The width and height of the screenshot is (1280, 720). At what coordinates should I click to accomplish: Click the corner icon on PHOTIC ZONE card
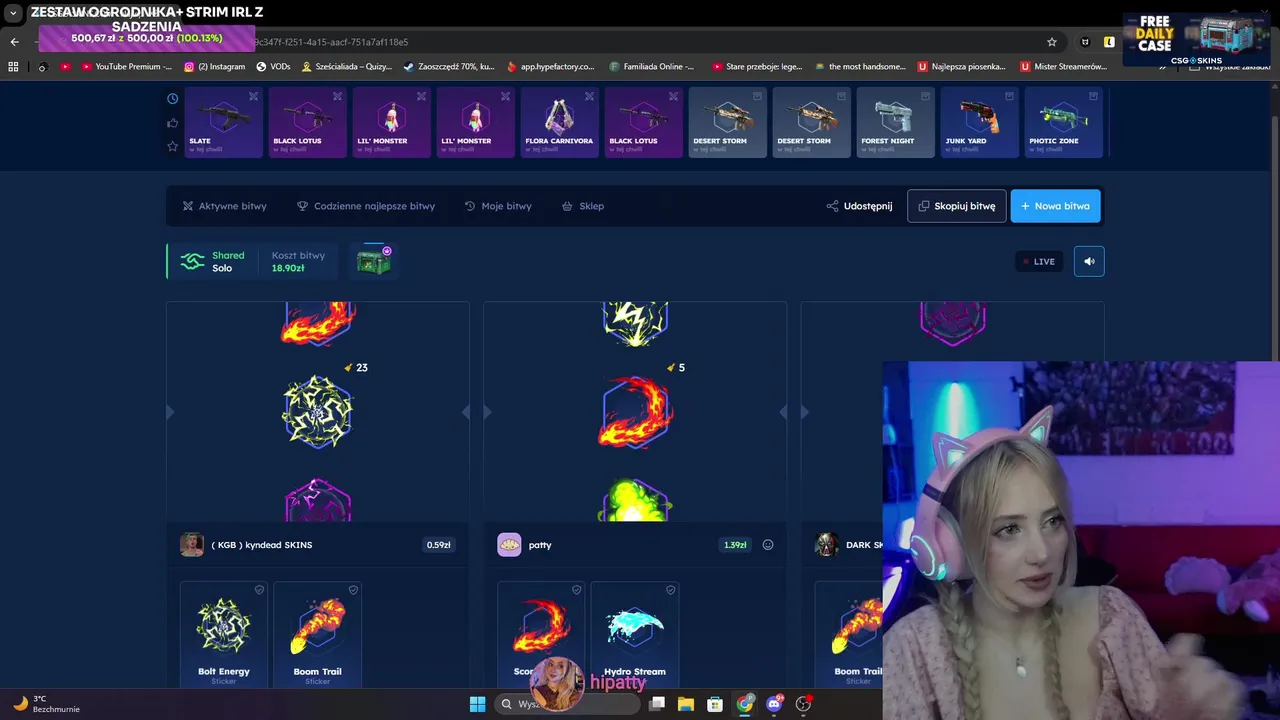point(1093,96)
